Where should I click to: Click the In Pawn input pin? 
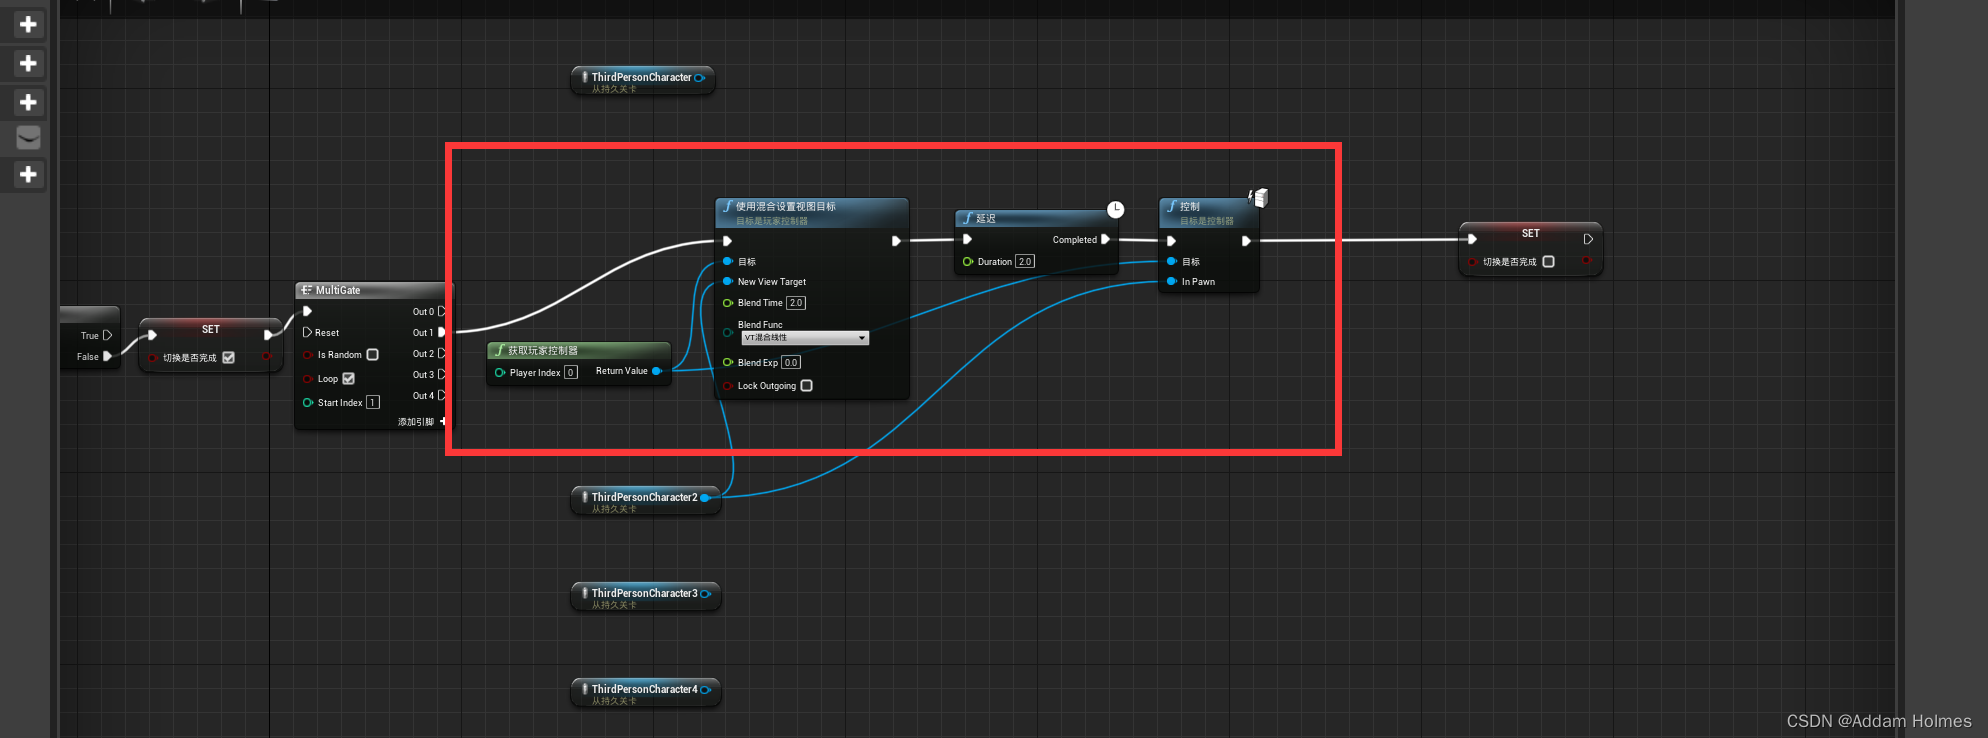click(1172, 281)
